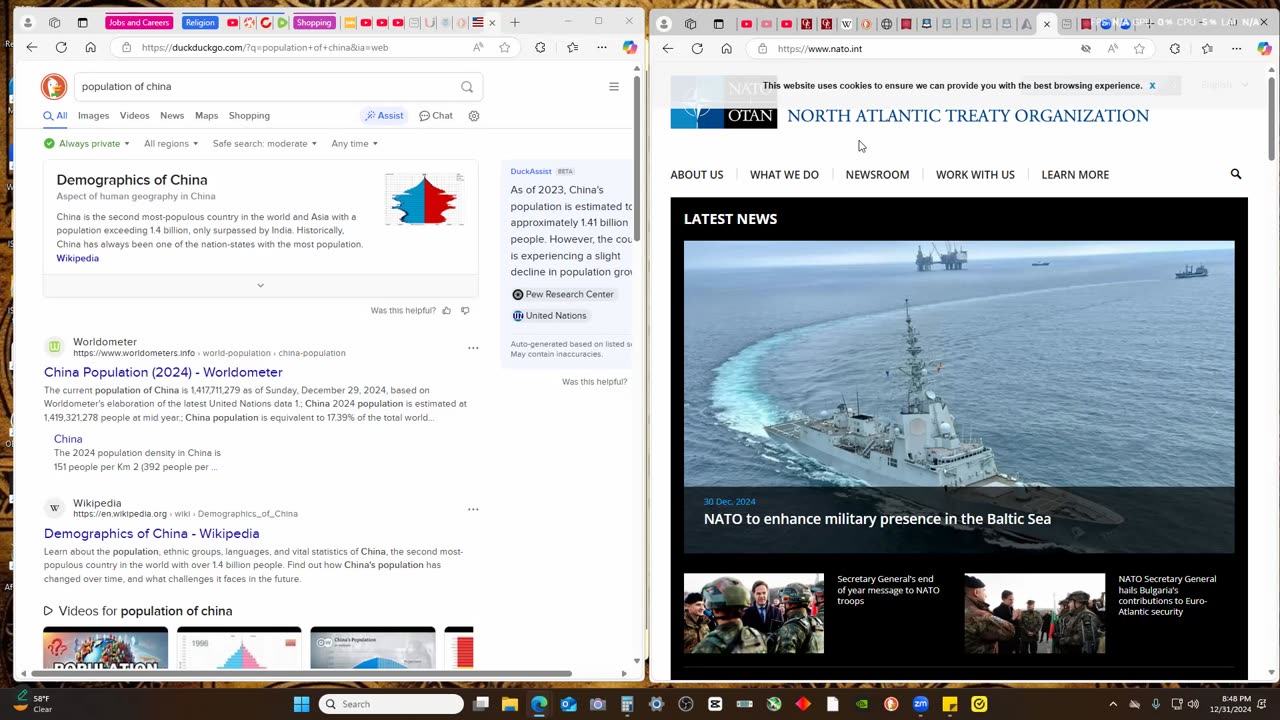1280x720 pixels.
Task: Open ABOUT US menu on NATO site
Action: [697, 174]
